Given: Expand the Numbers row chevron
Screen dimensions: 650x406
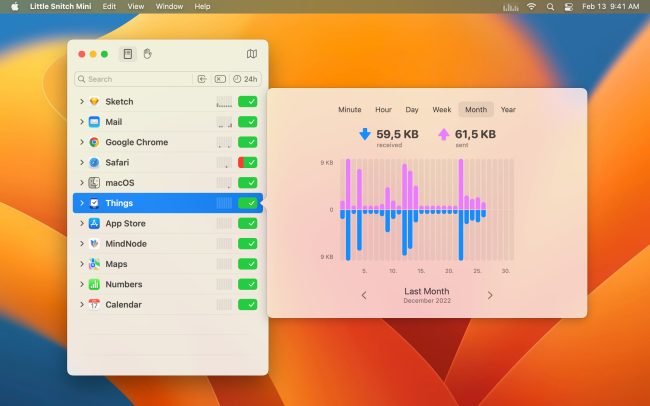Looking at the screenshot, I should point(82,284).
